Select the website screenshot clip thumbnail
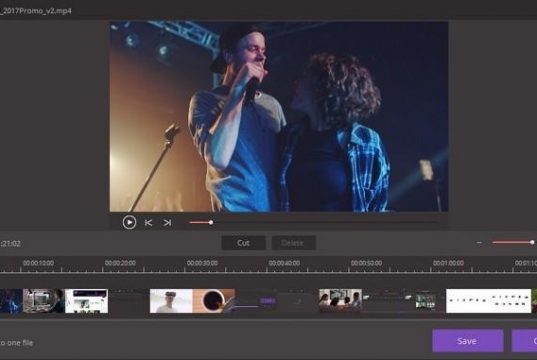 [86, 301]
